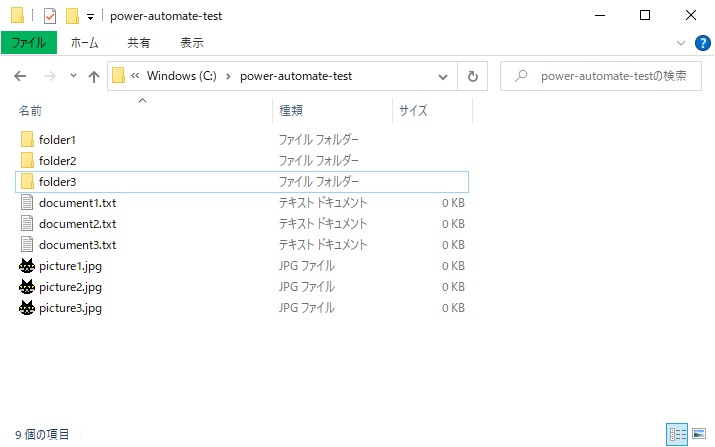Click the document1.txt file name

[78, 203]
